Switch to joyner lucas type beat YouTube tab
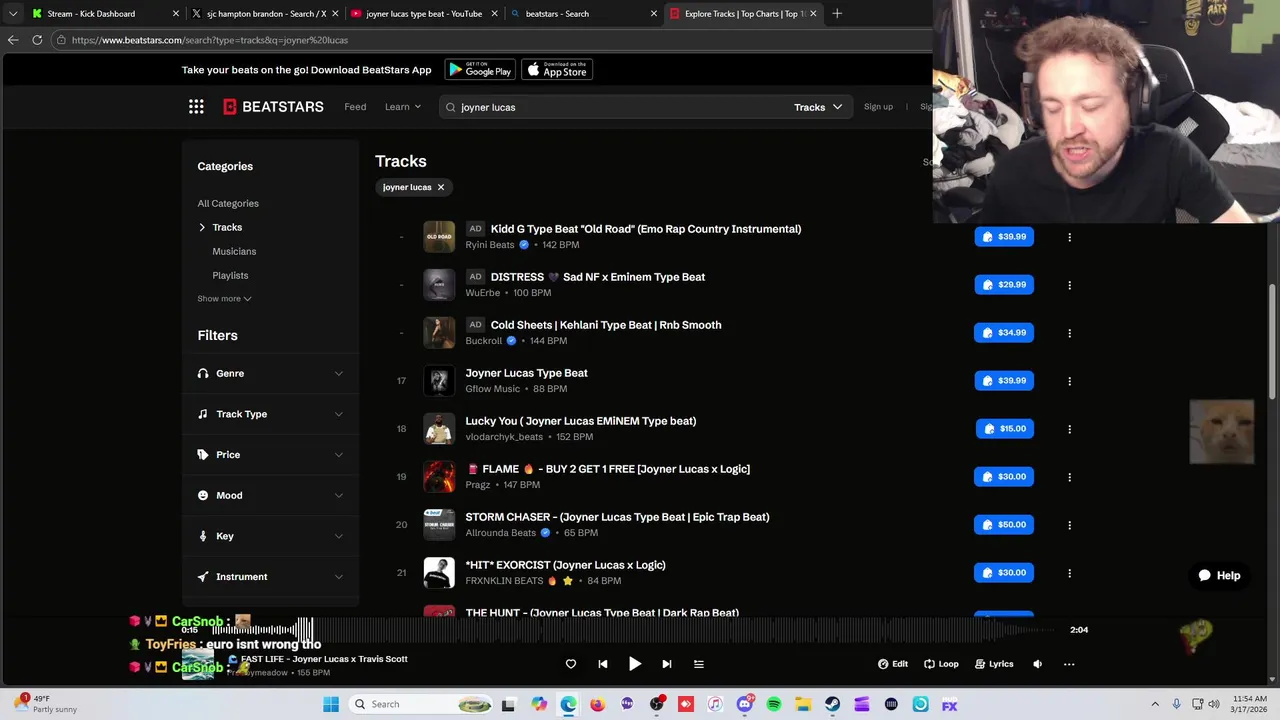1280x720 pixels. tap(424, 14)
